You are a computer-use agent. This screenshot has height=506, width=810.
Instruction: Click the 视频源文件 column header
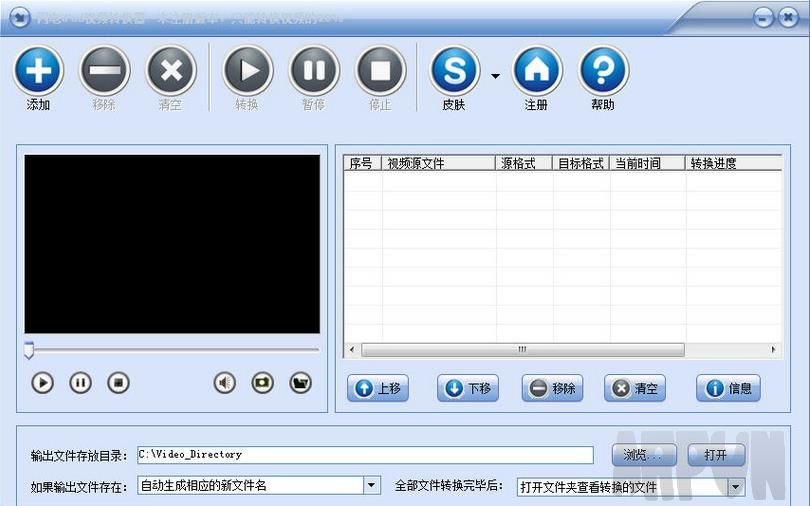click(439, 163)
